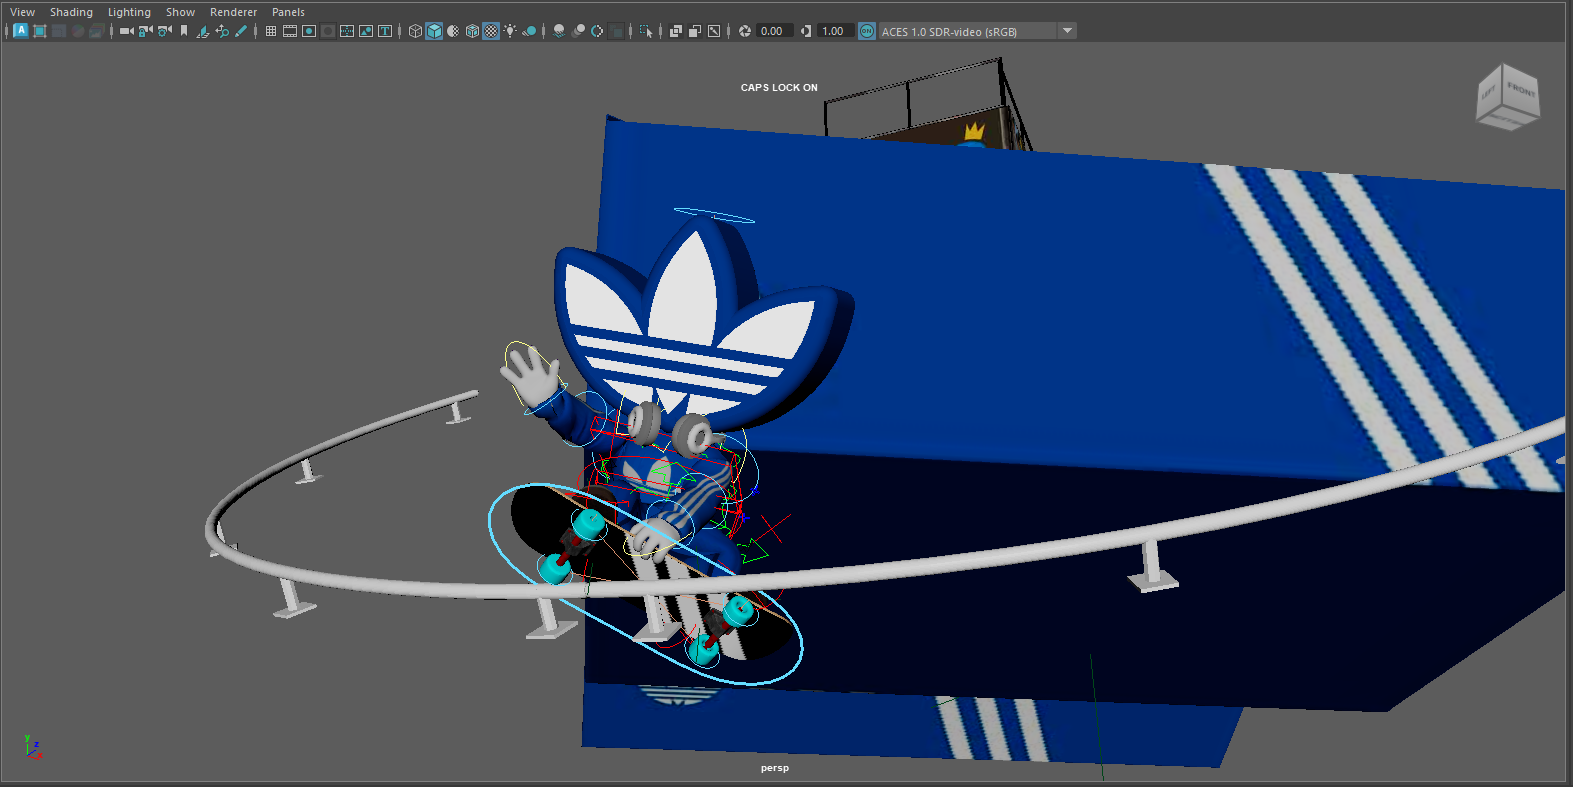Open the Shading panel menu
1573x787 pixels.
click(71, 12)
